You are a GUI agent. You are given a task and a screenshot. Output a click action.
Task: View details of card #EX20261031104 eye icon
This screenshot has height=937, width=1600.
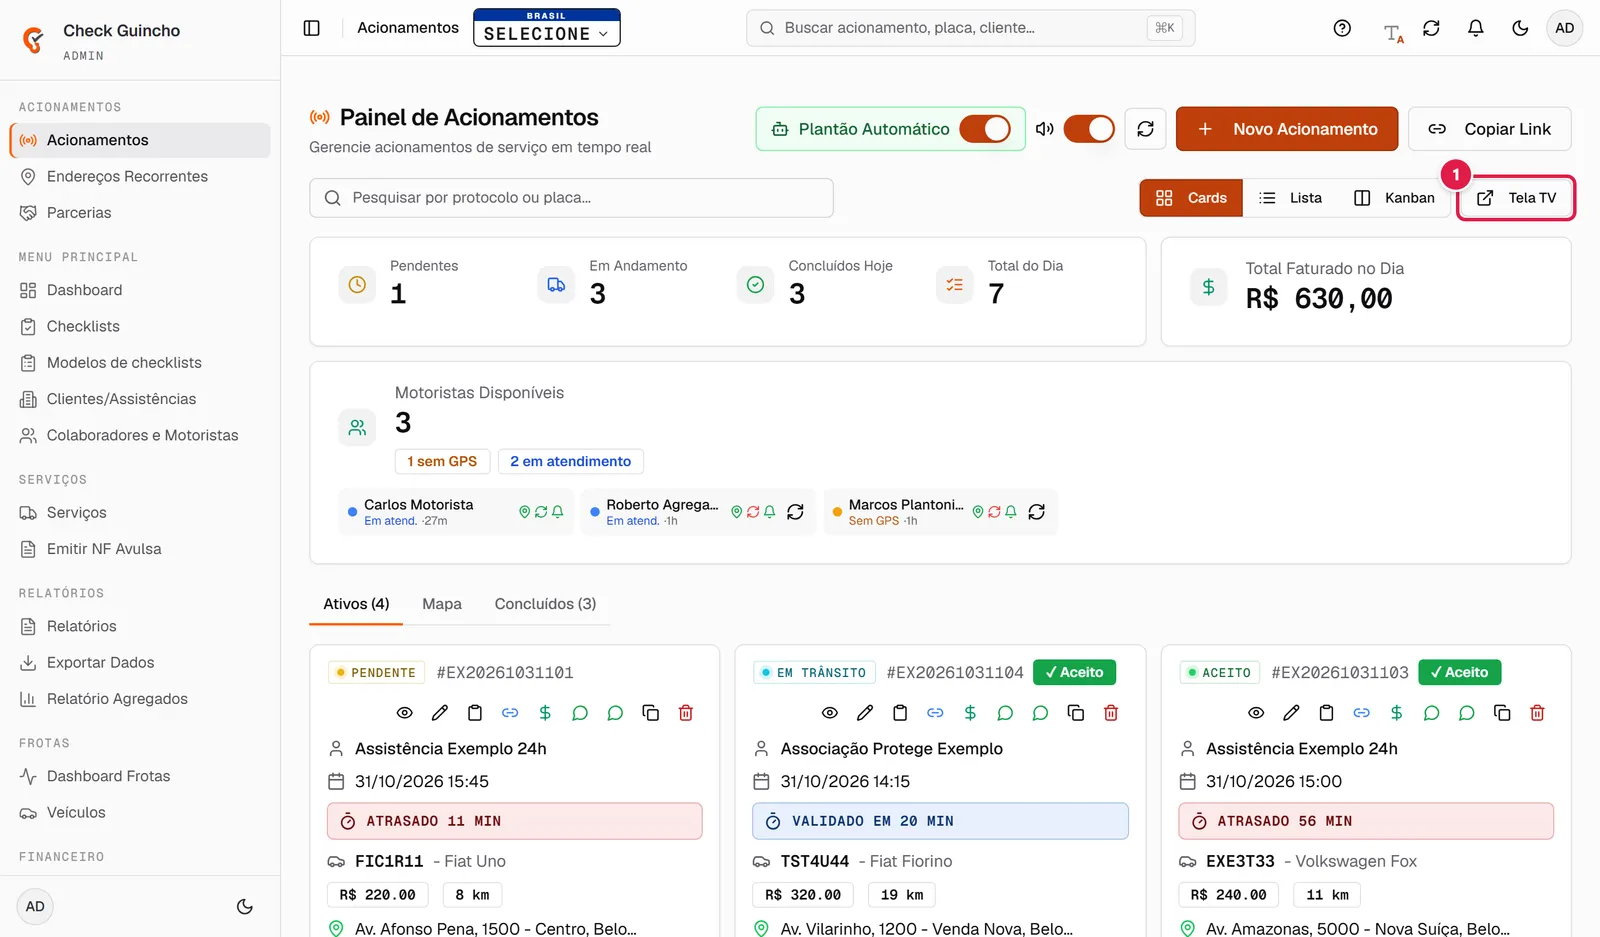click(x=830, y=713)
